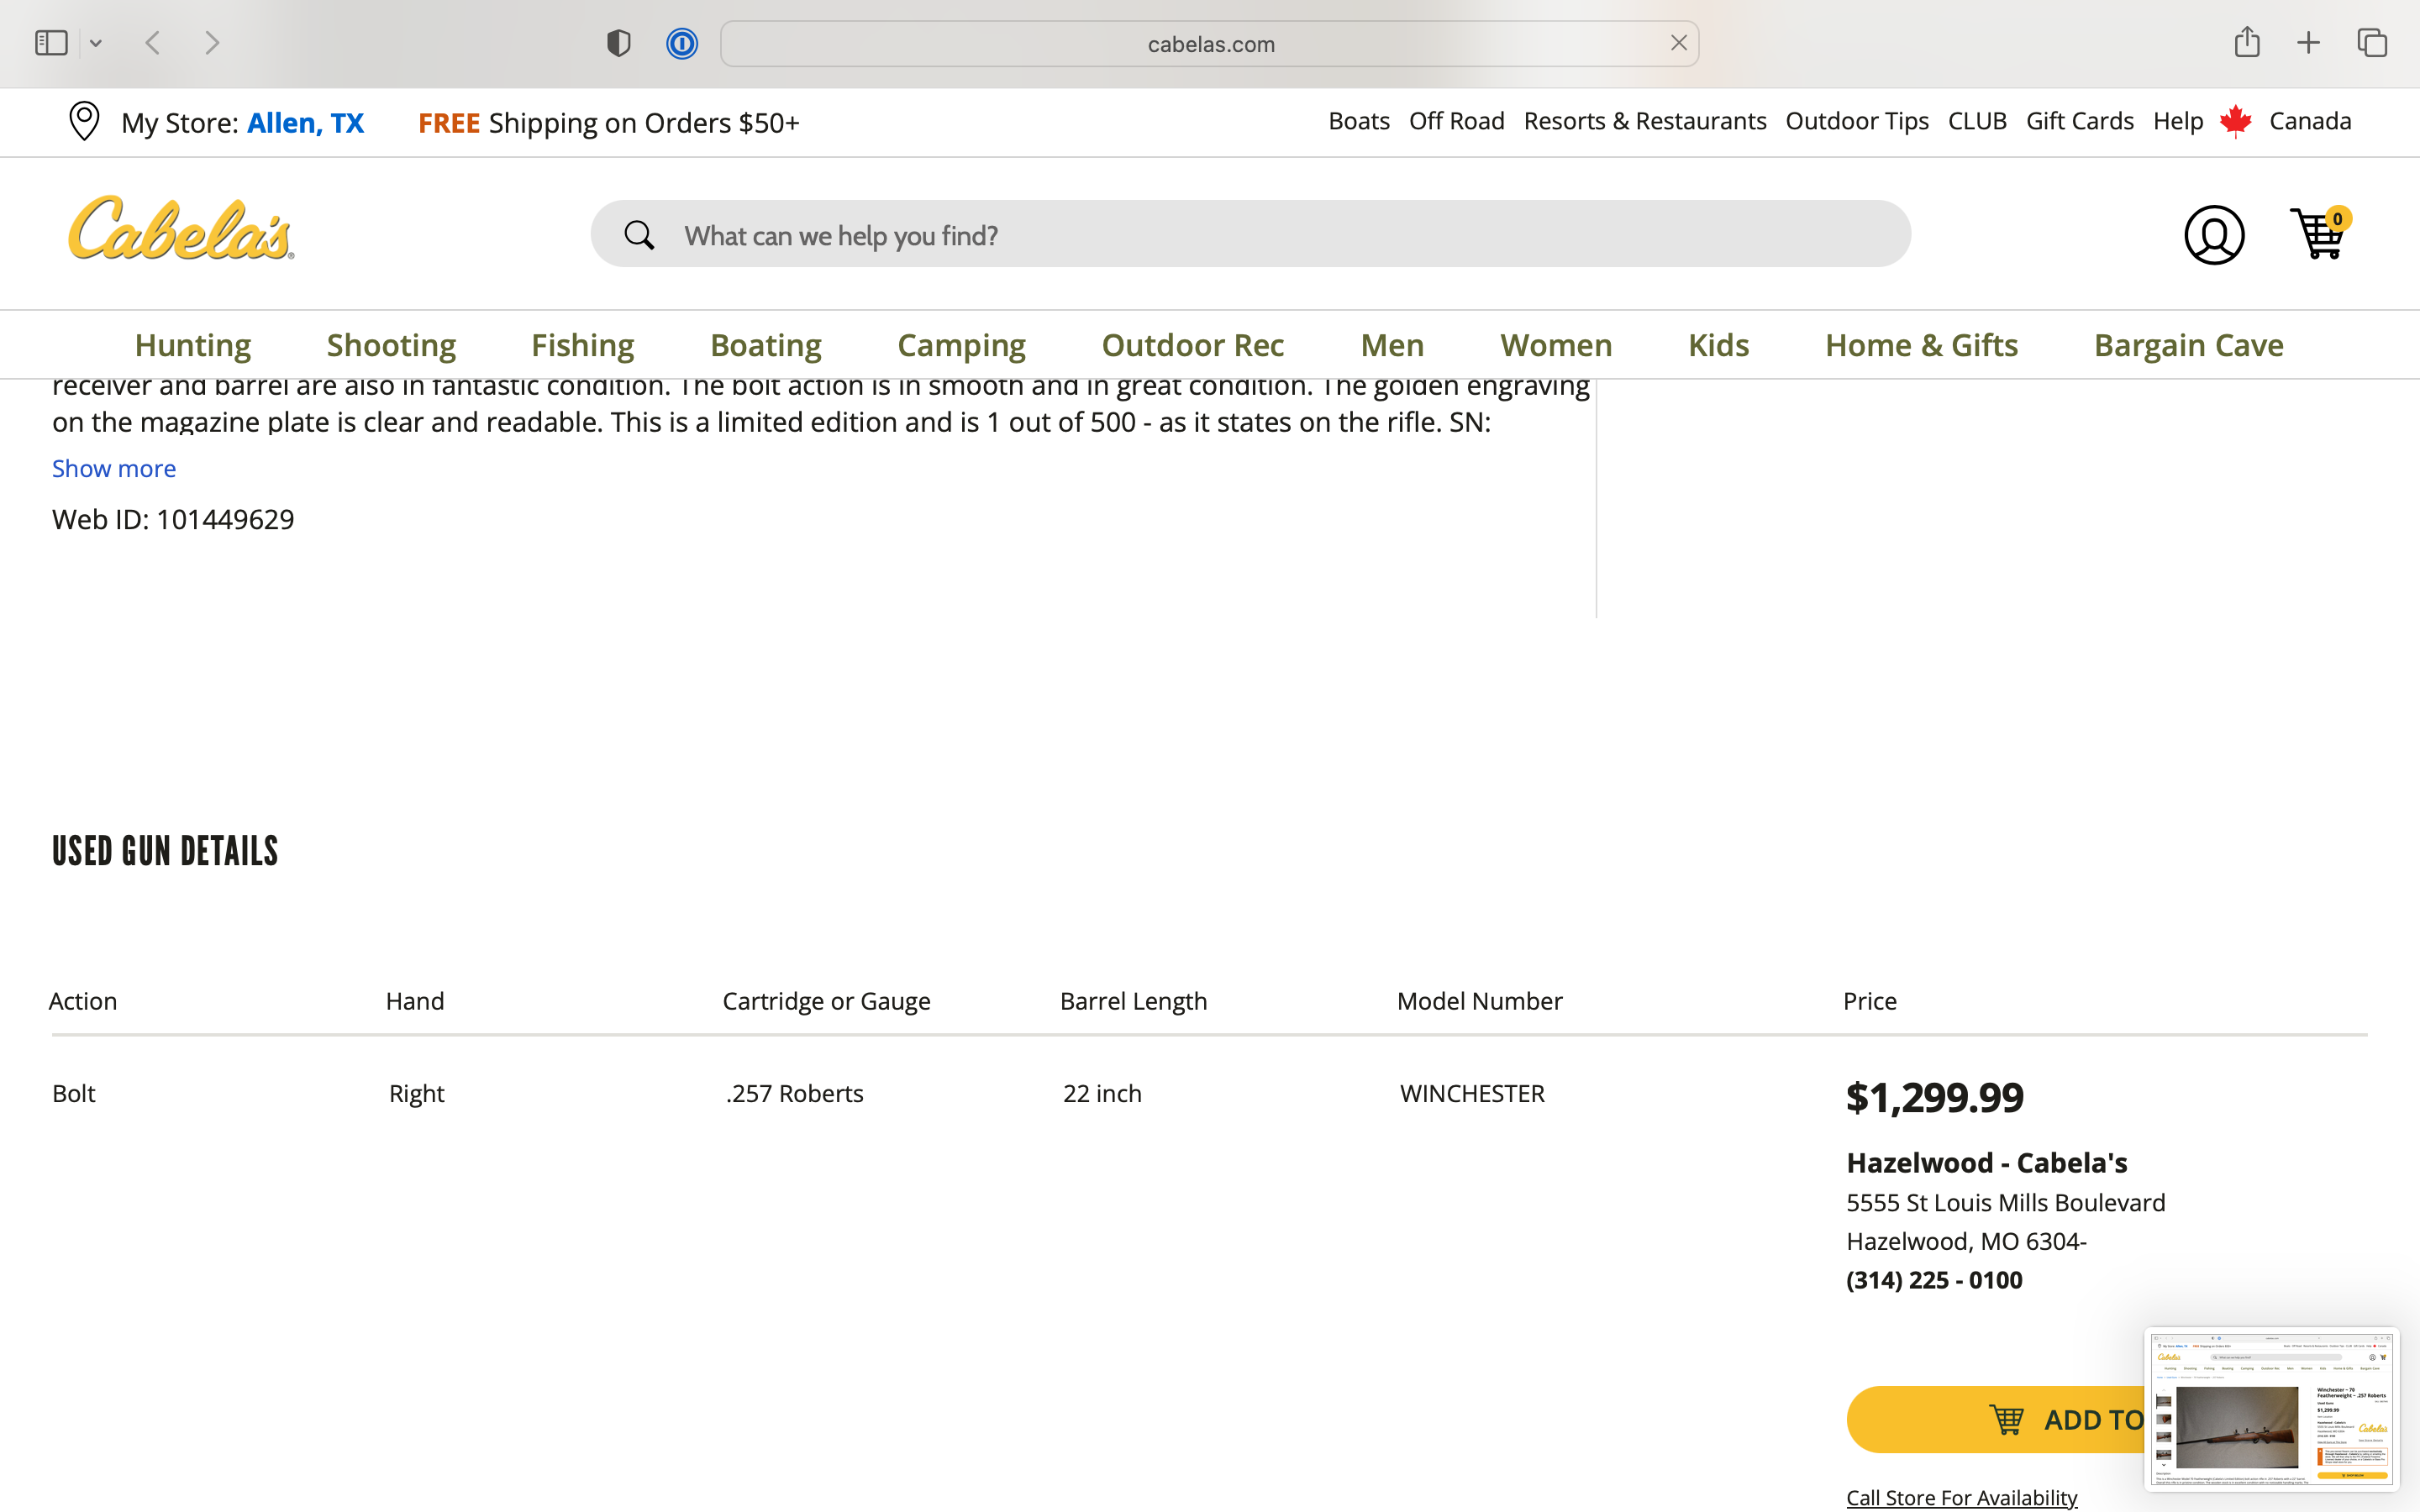This screenshot has width=2420, height=1512.
Task: Open the Women menu
Action: pyautogui.click(x=1556, y=345)
